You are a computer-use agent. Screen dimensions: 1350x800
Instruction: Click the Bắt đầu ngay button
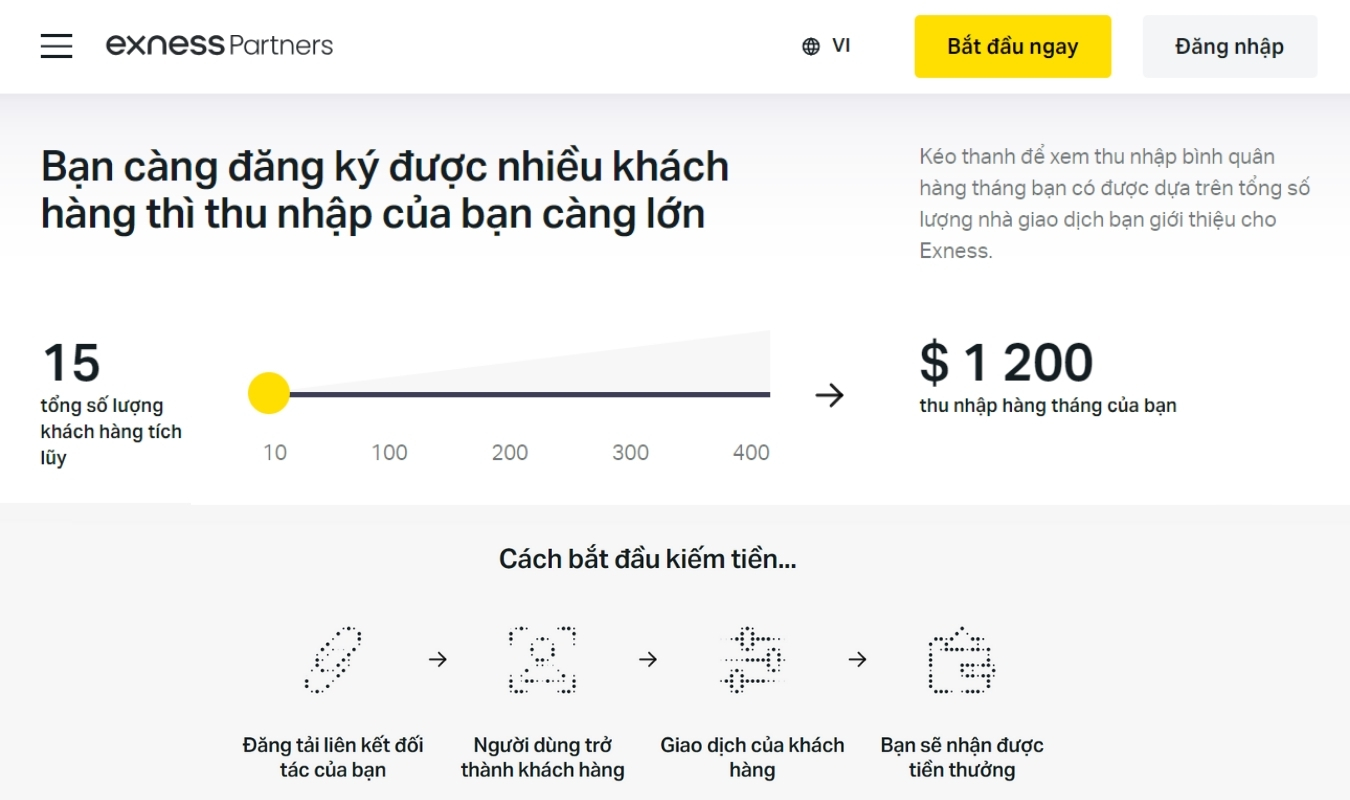tap(1012, 46)
